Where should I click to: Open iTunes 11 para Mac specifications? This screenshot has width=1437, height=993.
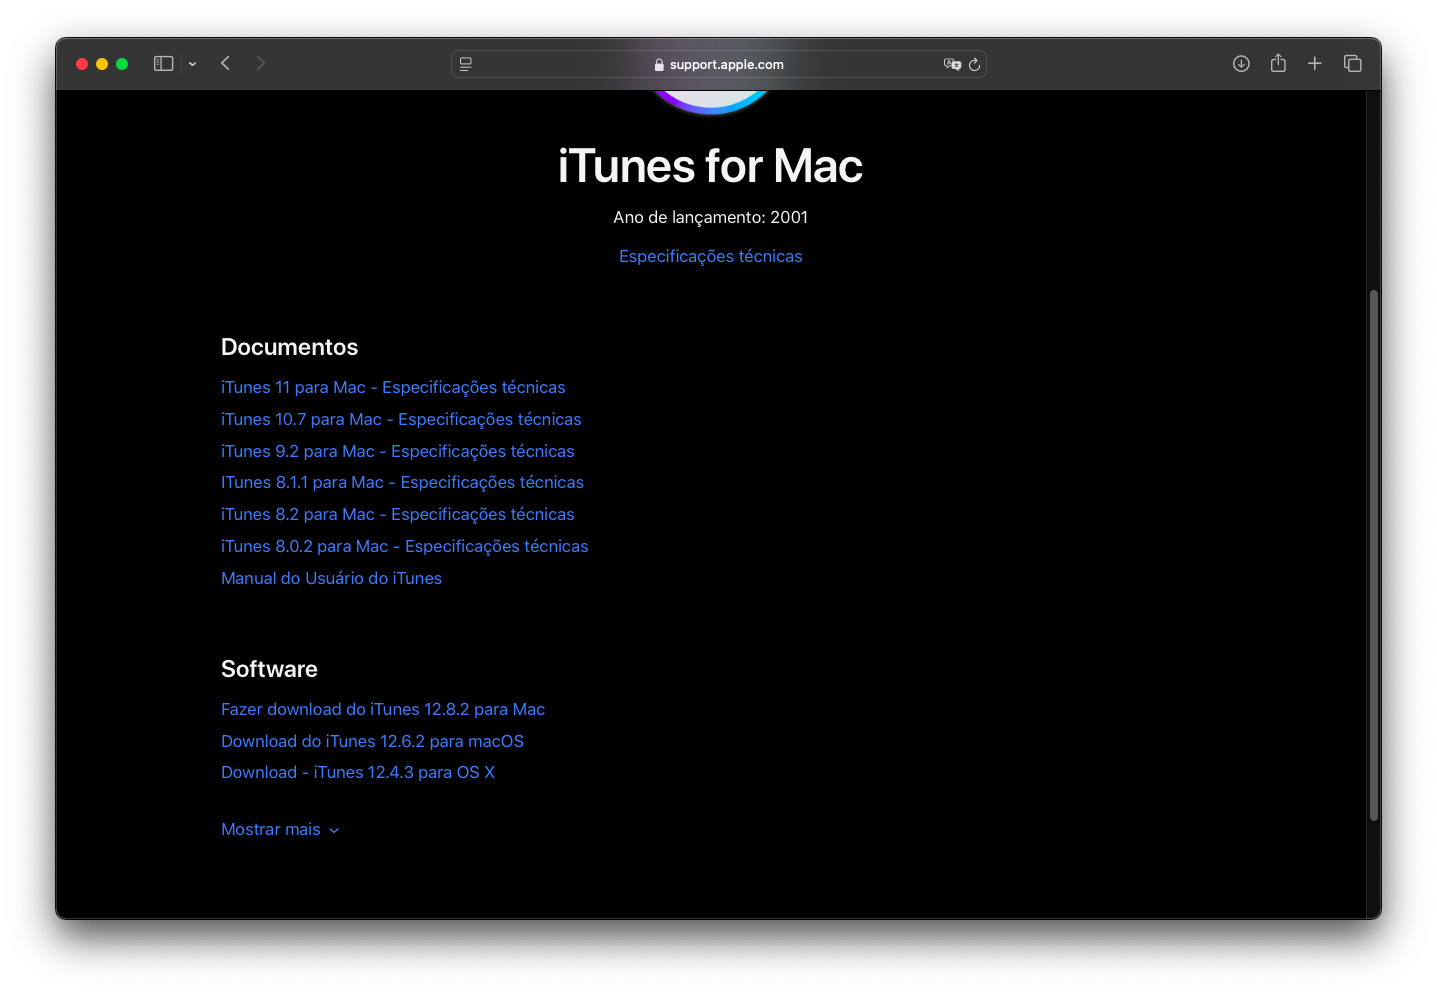coord(393,388)
